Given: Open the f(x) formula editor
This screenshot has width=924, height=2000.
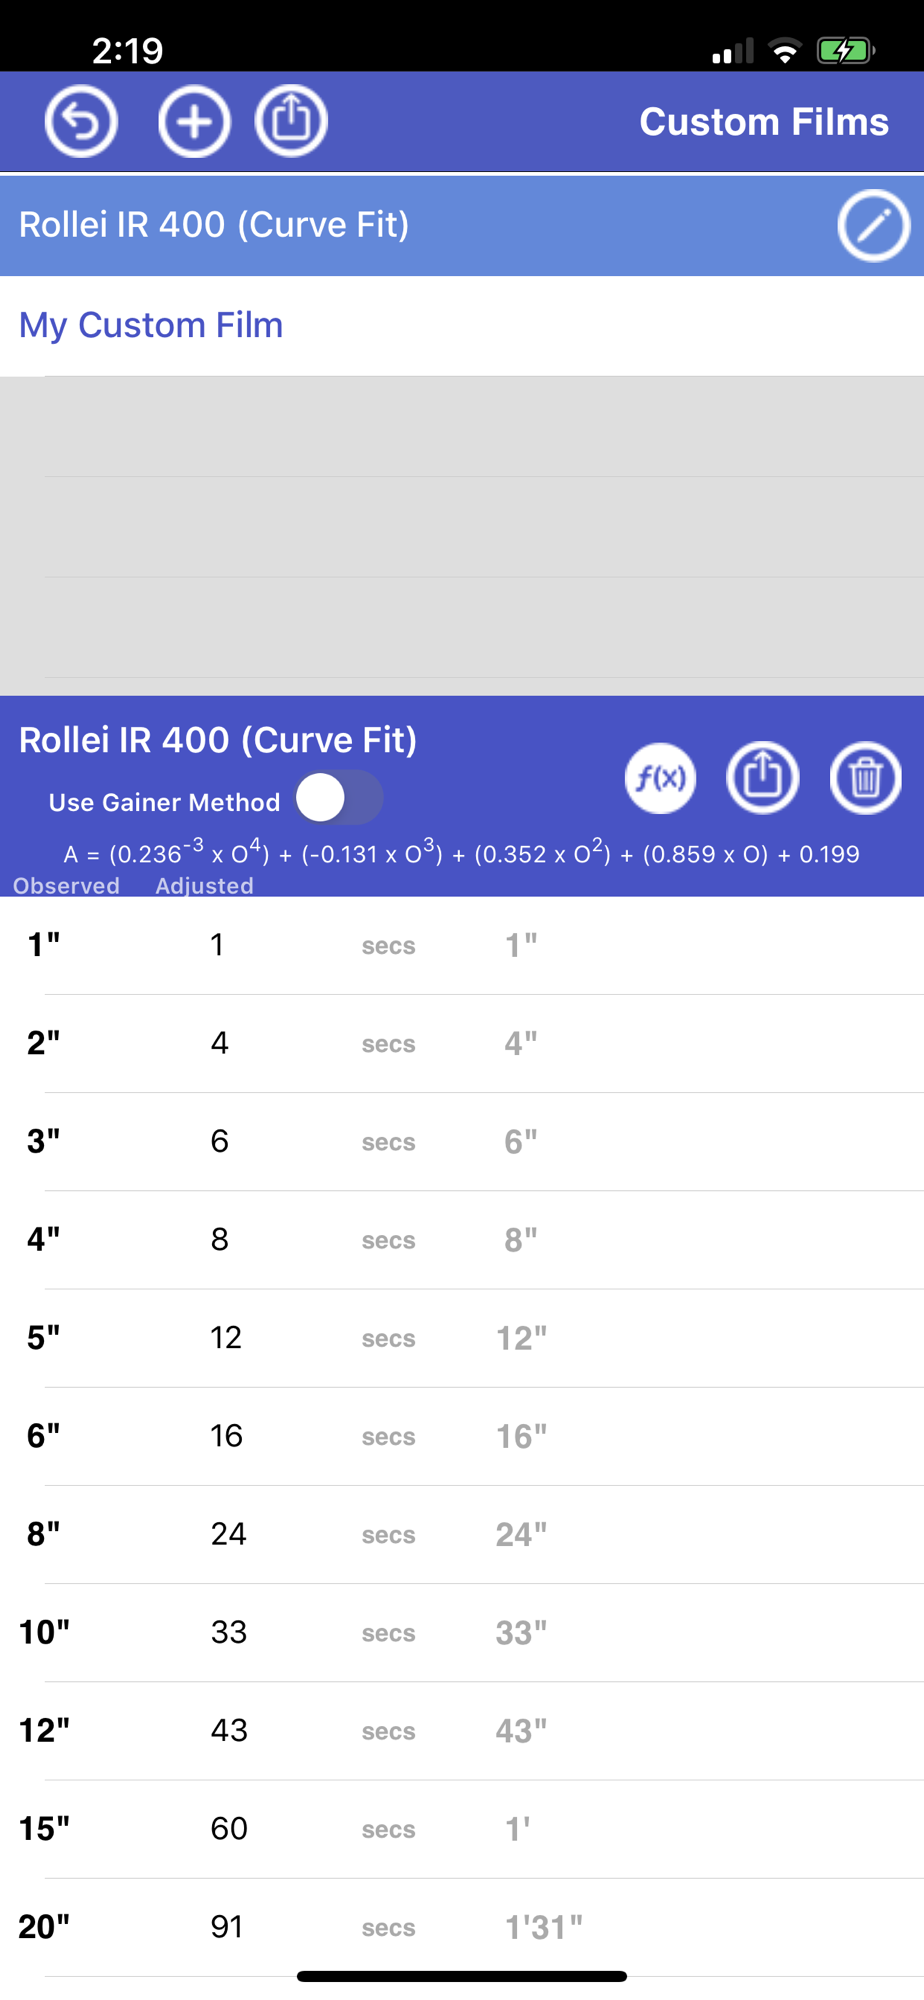Looking at the screenshot, I should pyautogui.click(x=661, y=777).
